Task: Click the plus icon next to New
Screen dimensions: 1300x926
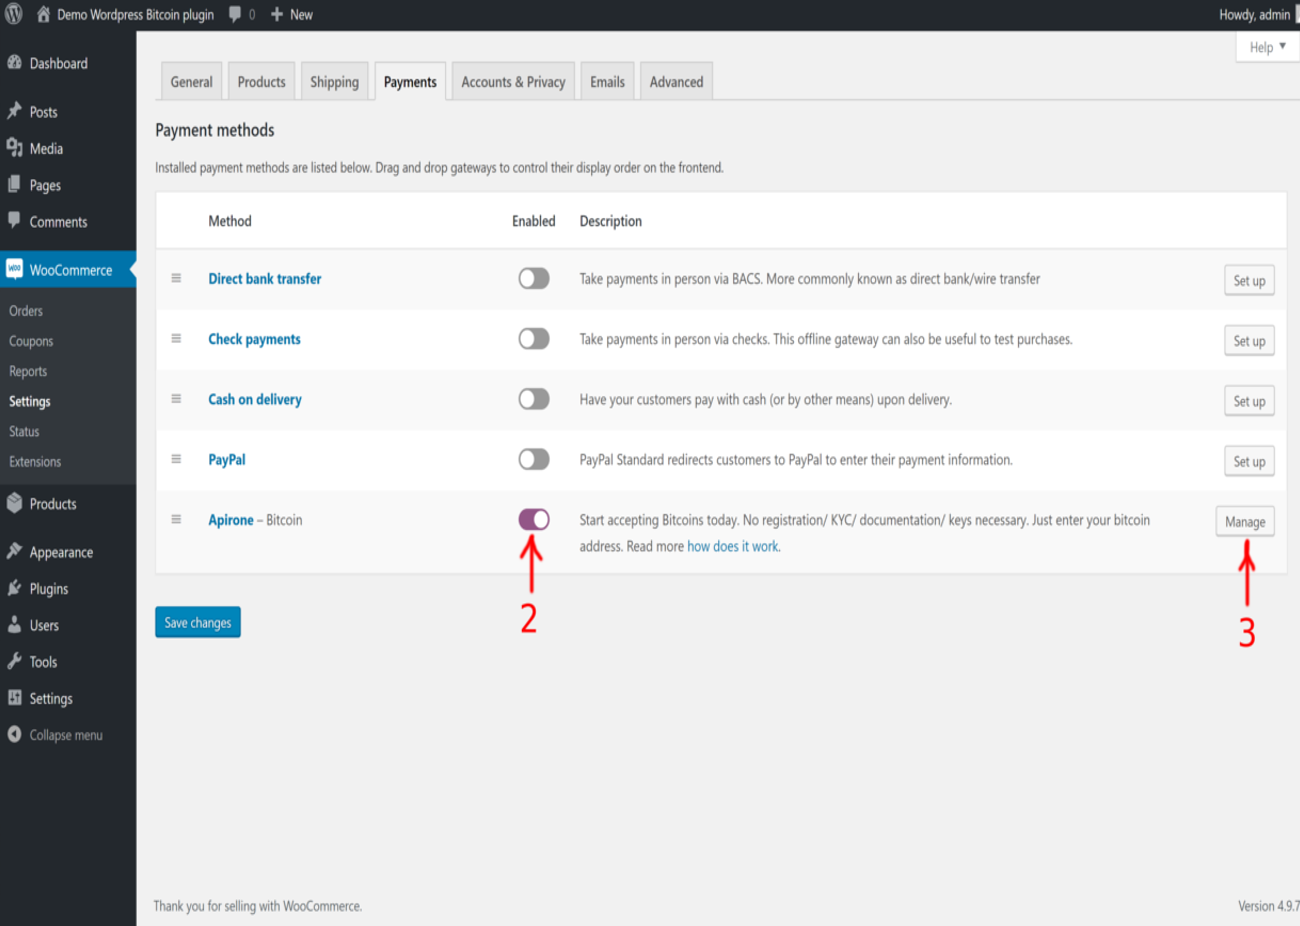Action: pyautogui.click(x=277, y=14)
